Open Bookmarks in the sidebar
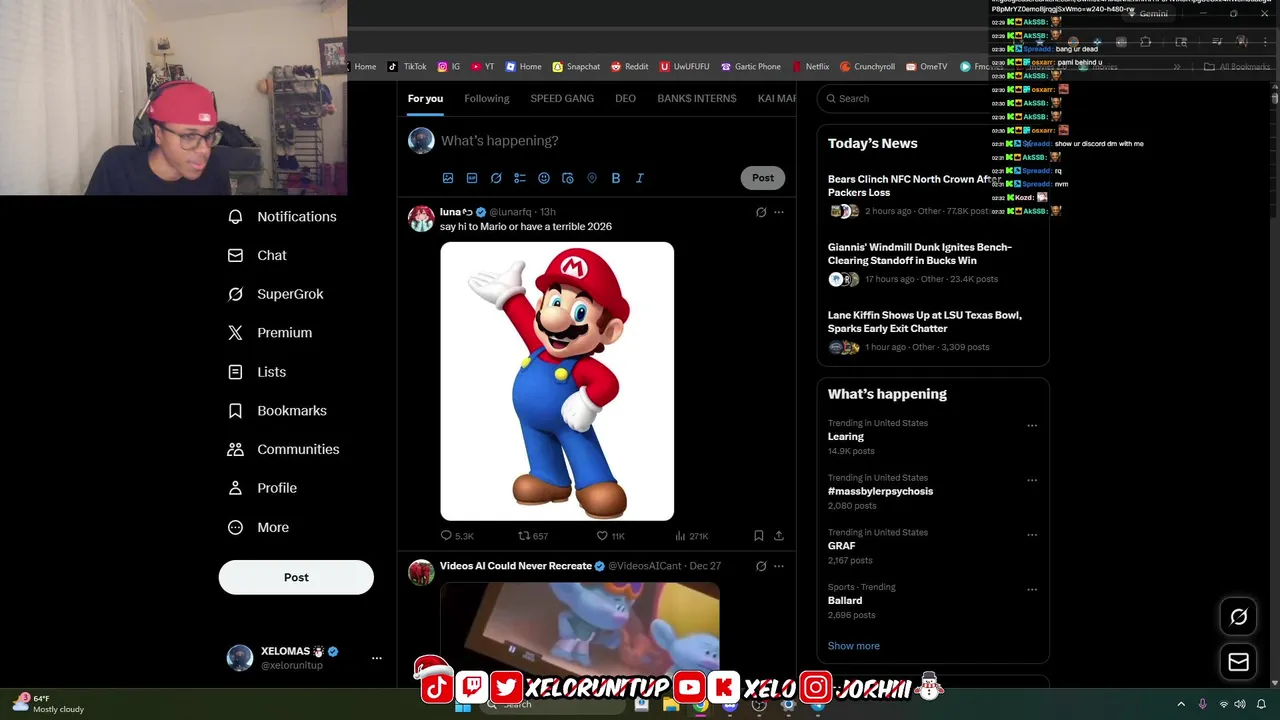 [277, 411]
